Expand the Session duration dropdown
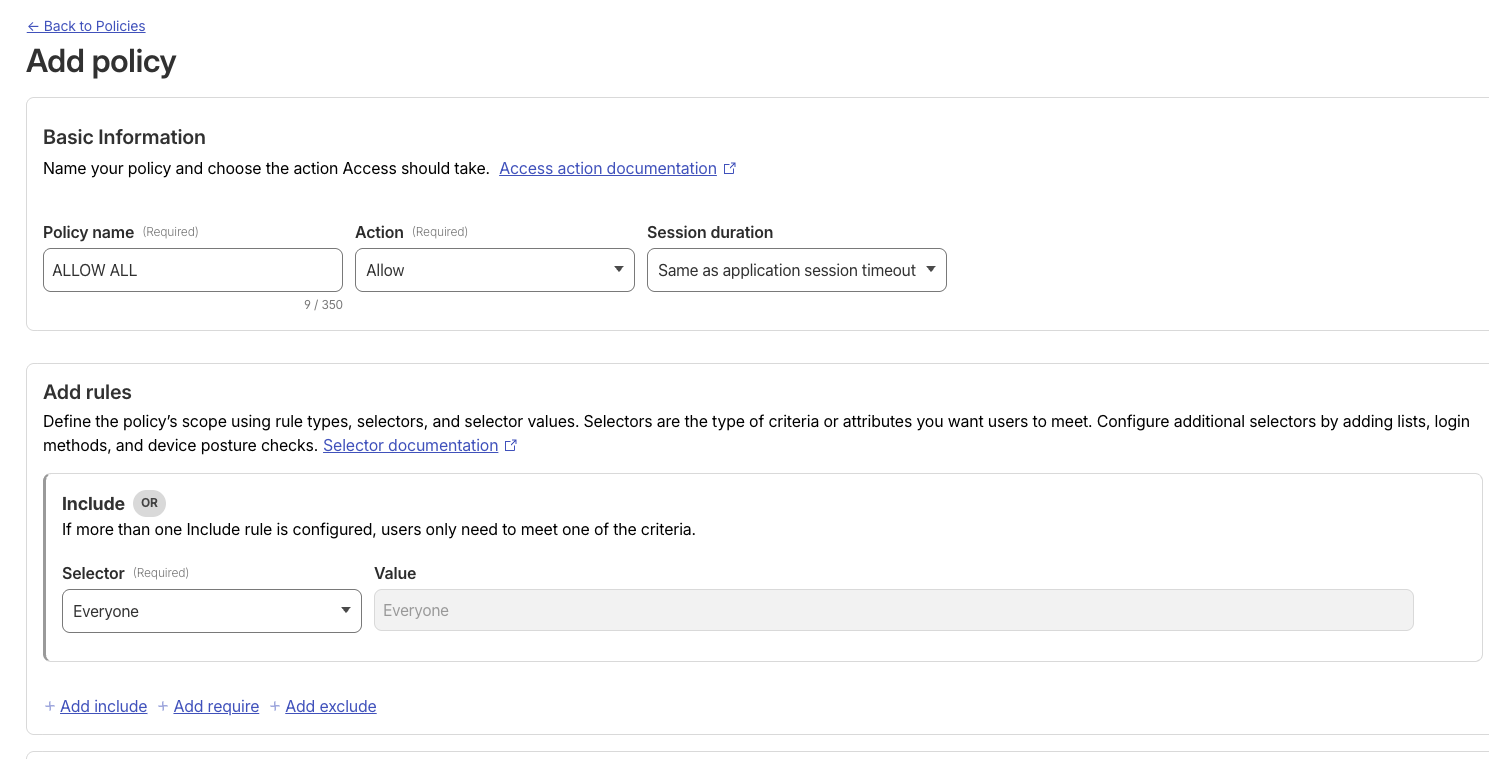 click(796, 270)
